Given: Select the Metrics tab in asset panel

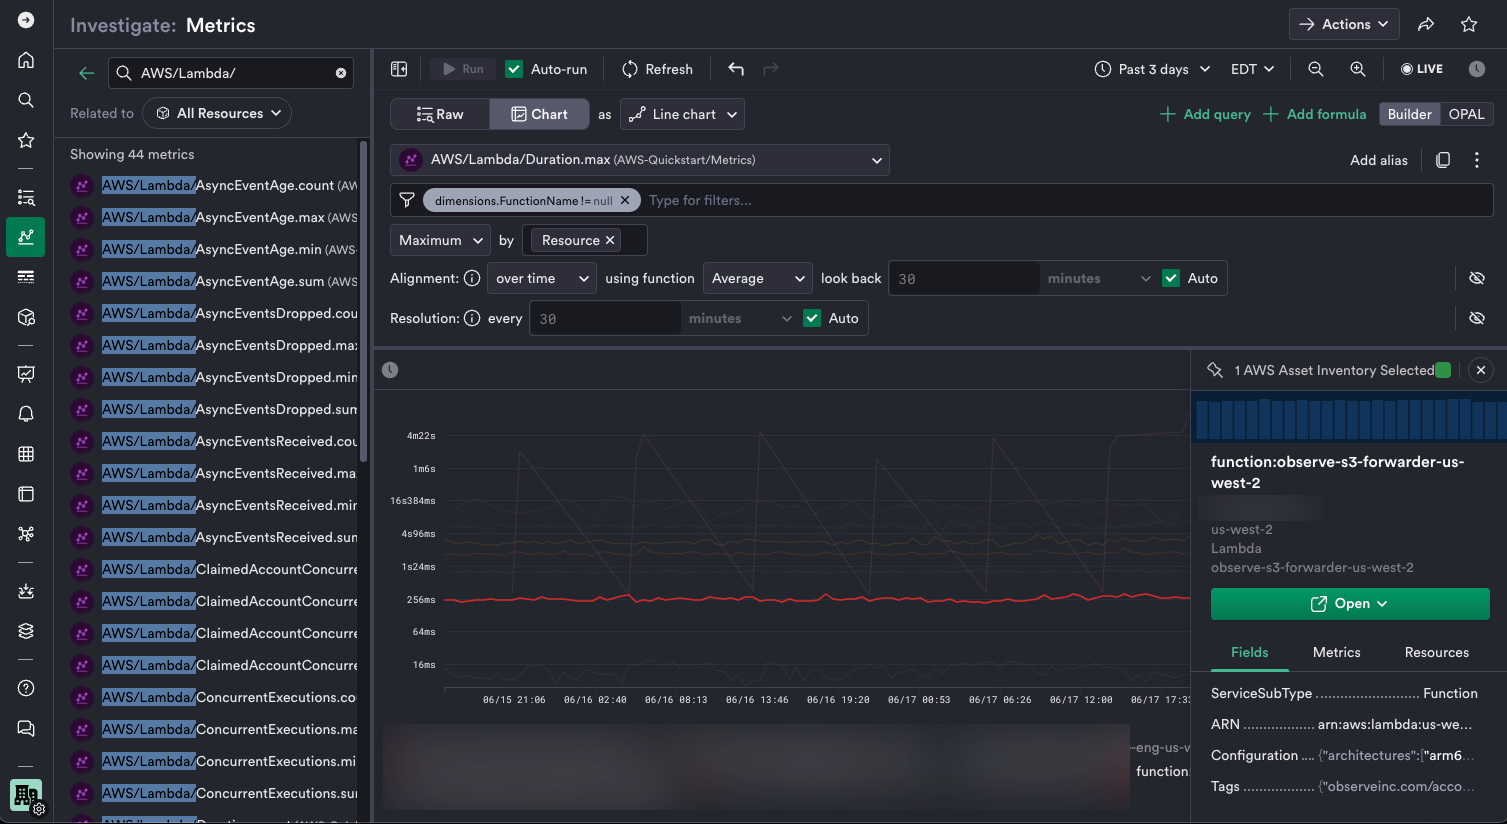Looking at the screenshot, I should pos(1336,652).
